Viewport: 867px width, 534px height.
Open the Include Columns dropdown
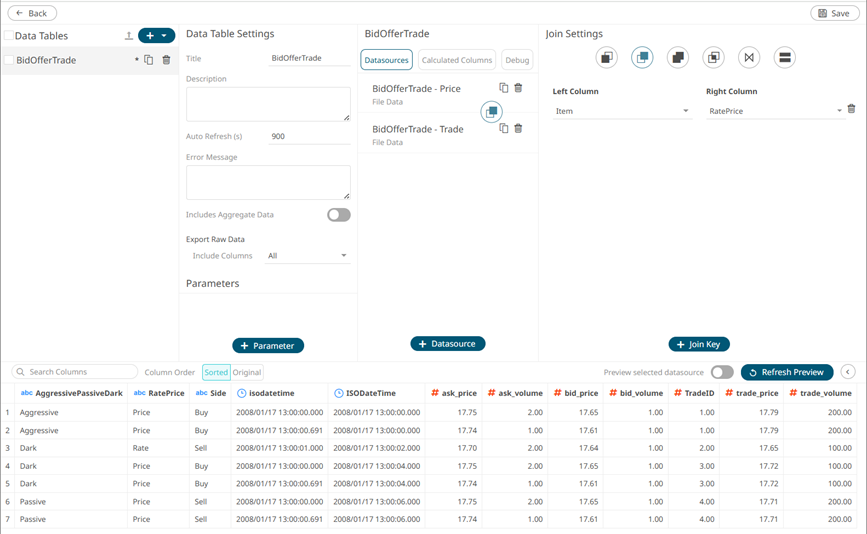[307, 256]
